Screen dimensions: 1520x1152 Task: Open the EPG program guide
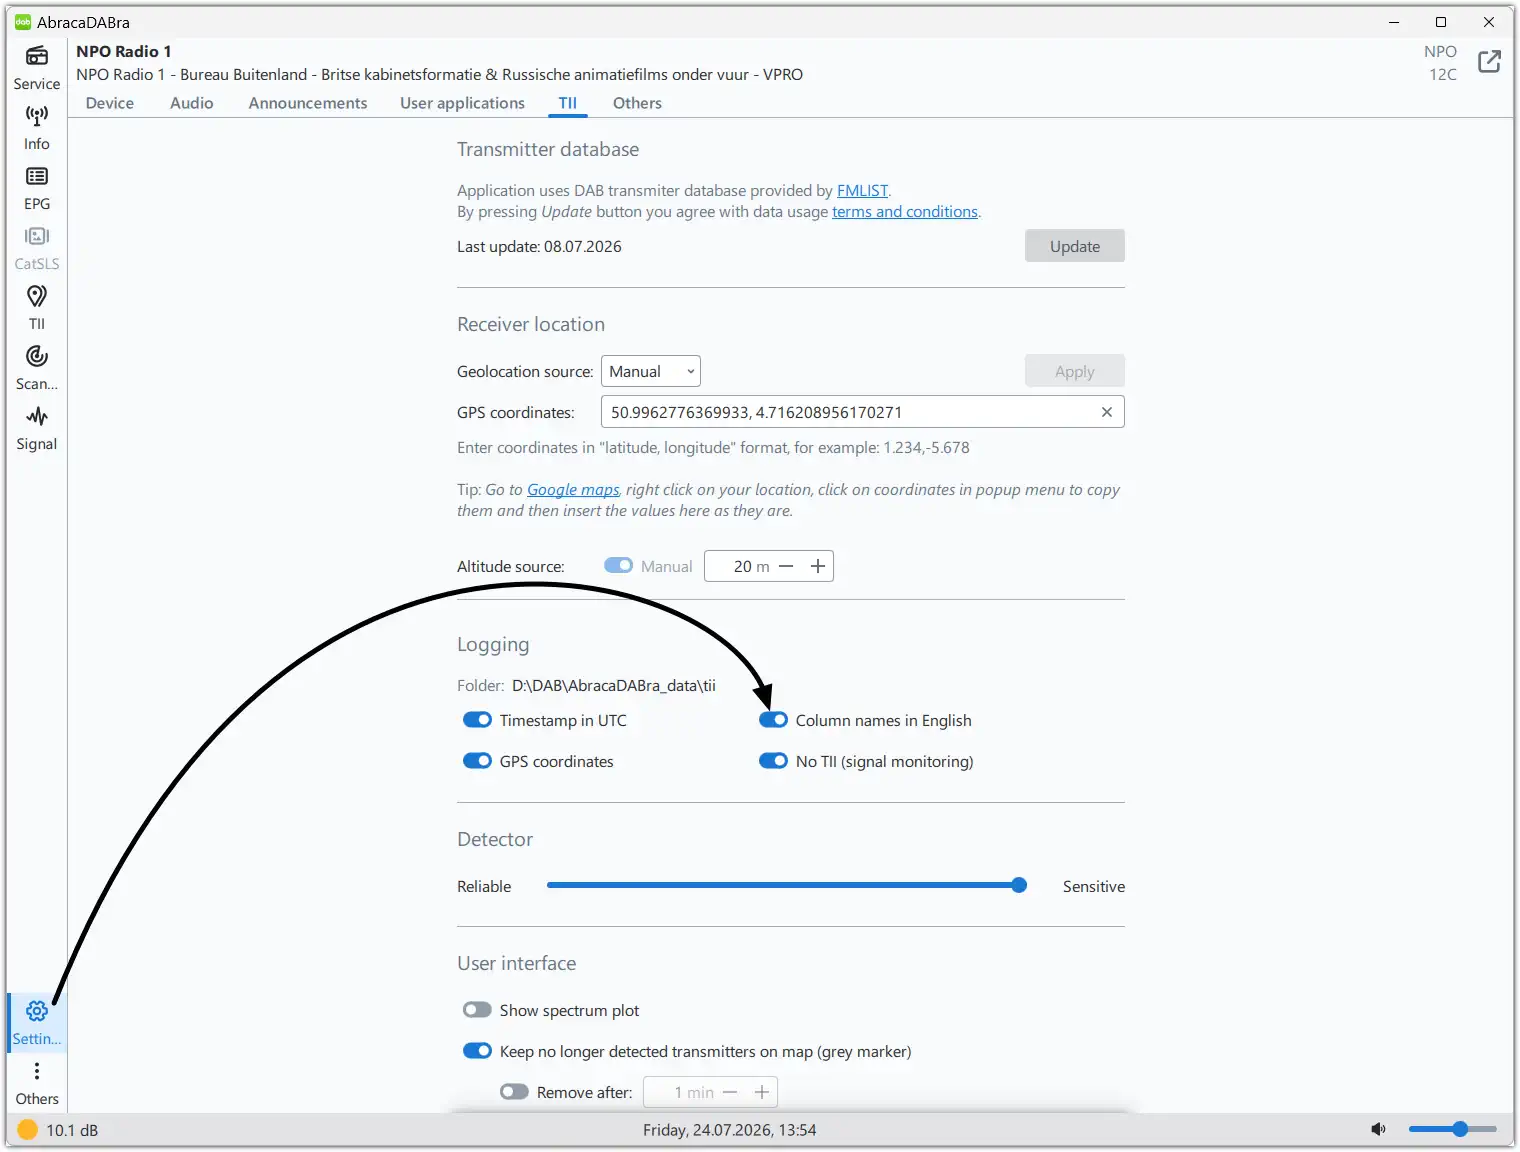37,188
